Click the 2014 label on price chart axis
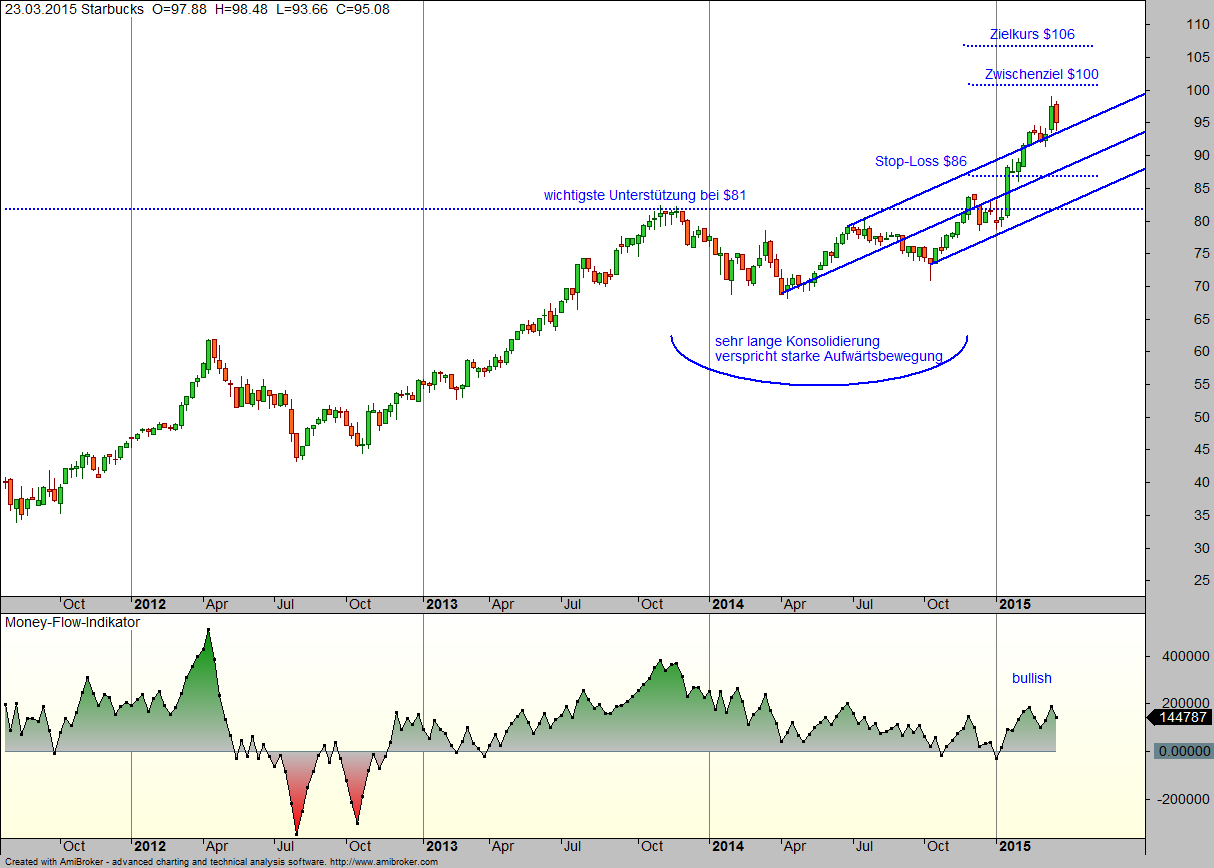Viewport: 1214px width, 868px height. point(728,604)
